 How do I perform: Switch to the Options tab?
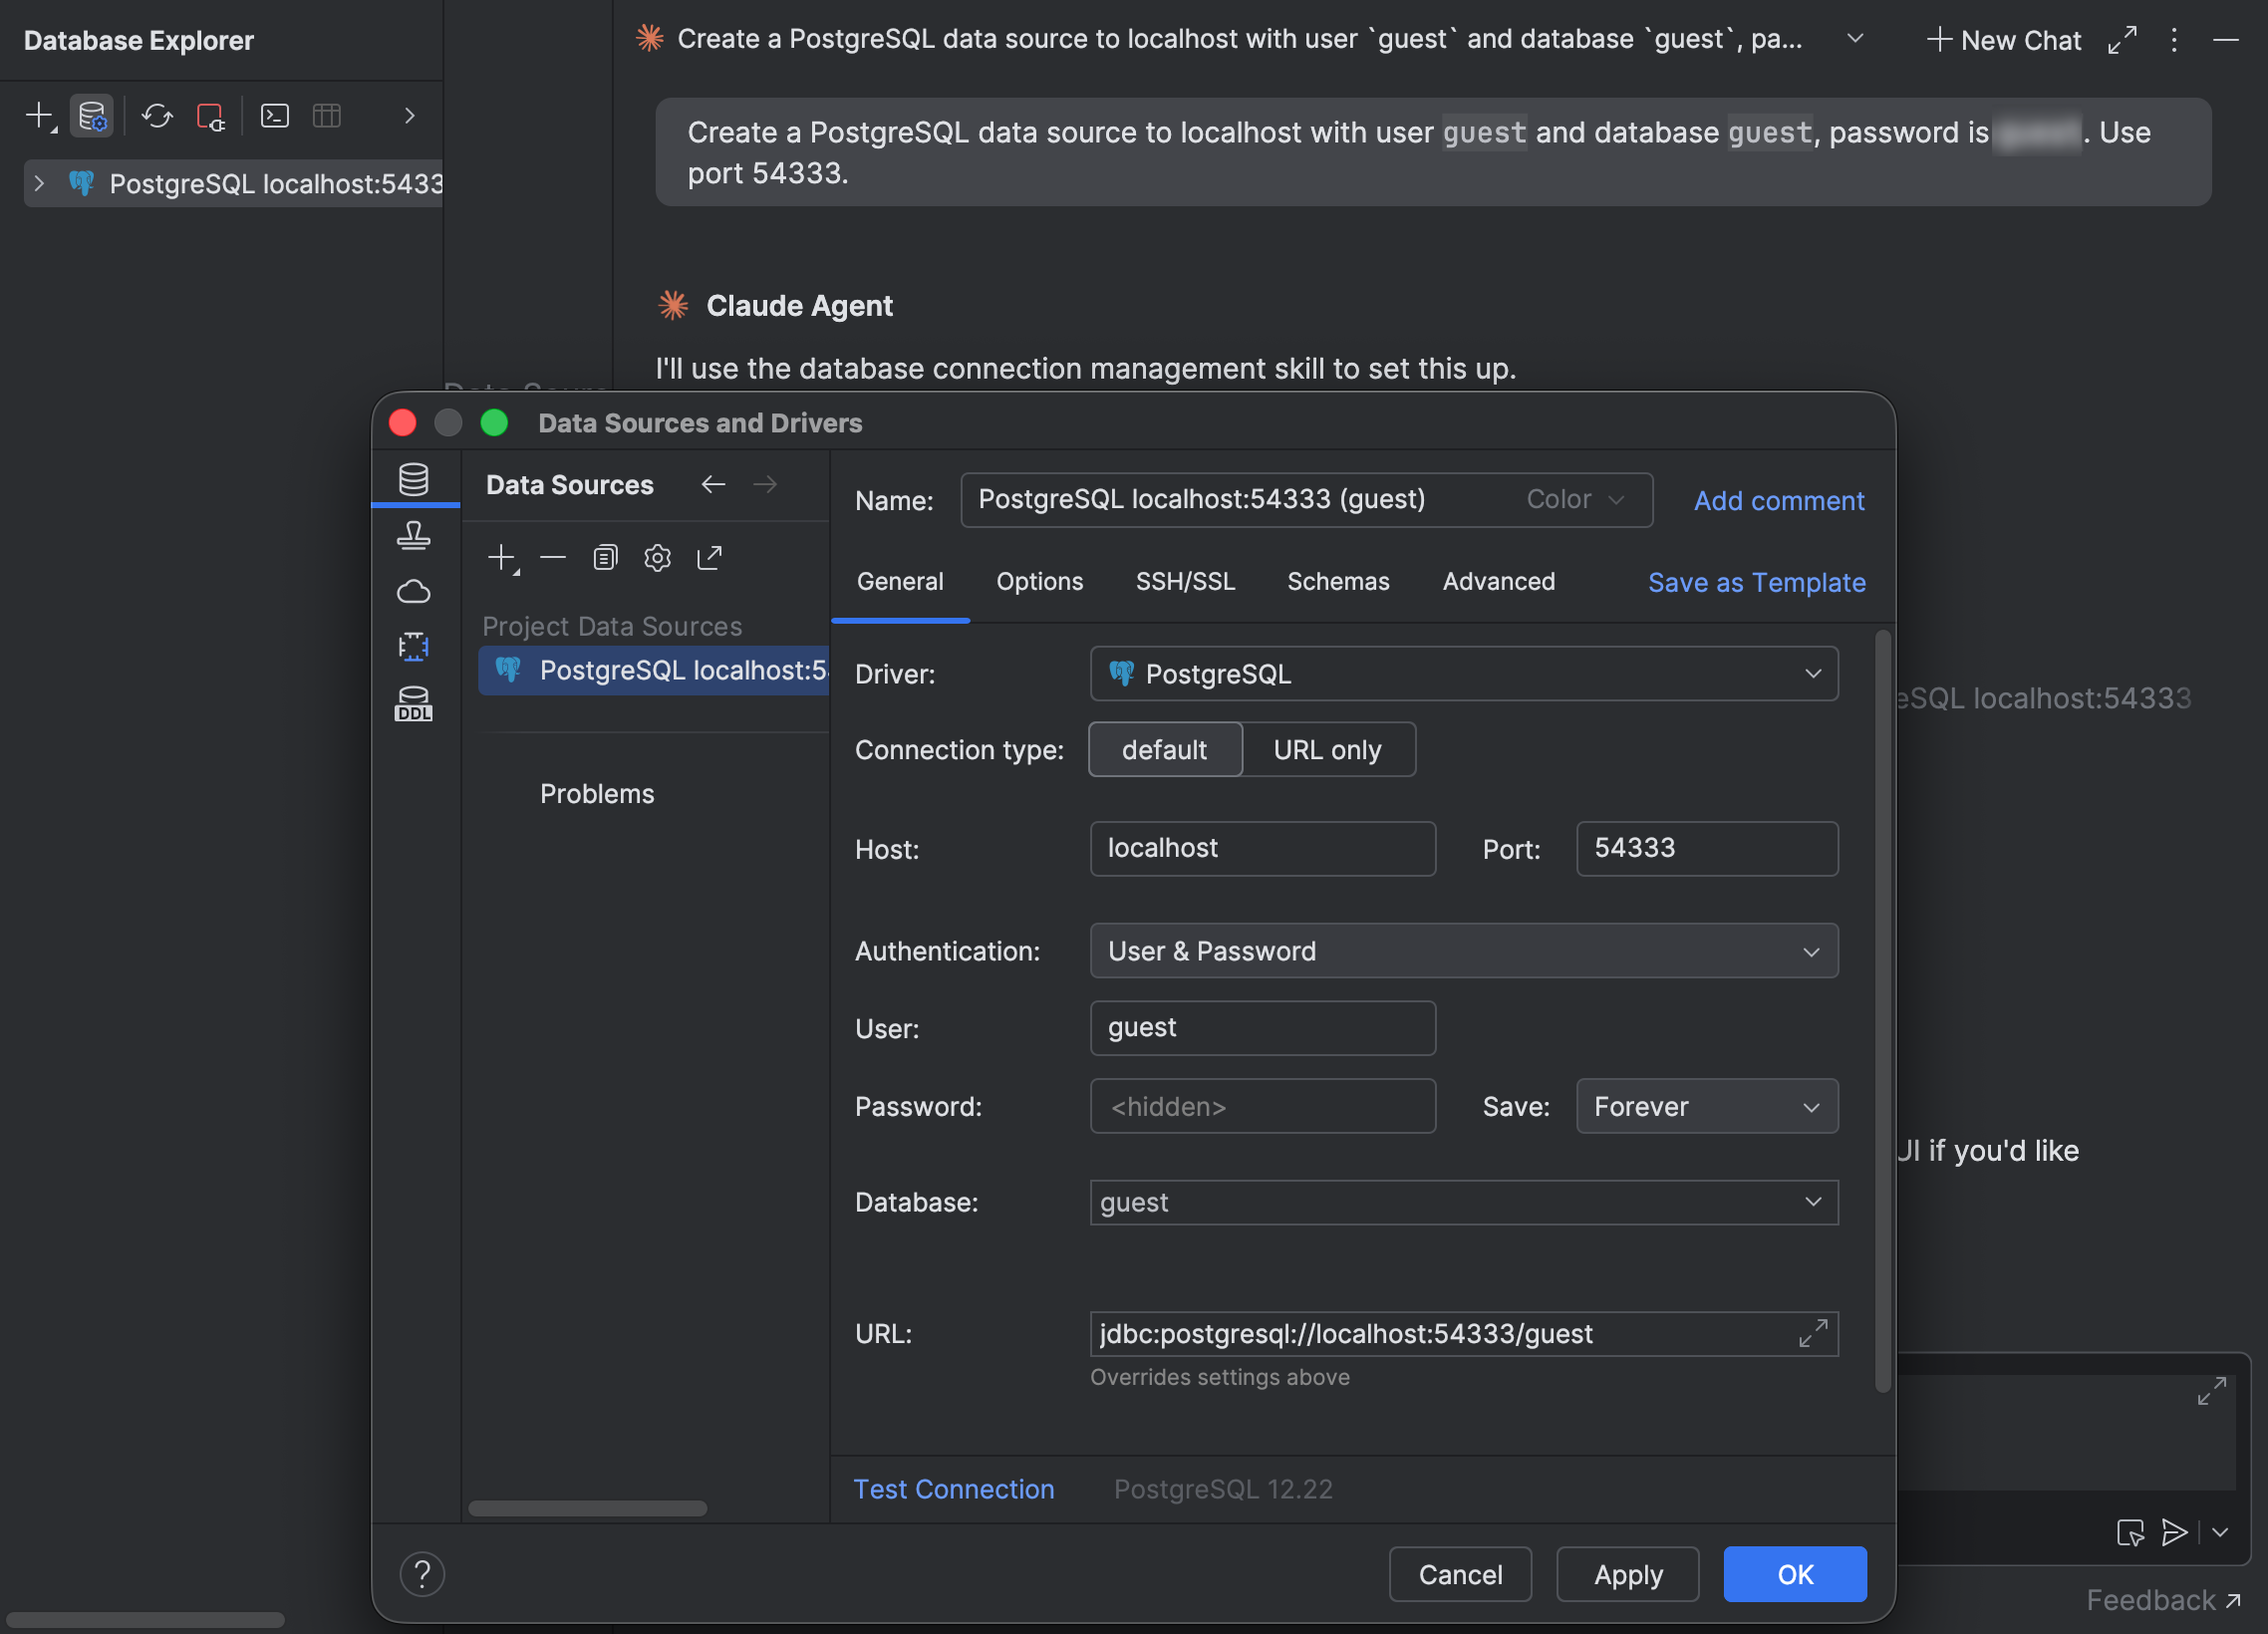[1039, 582]
